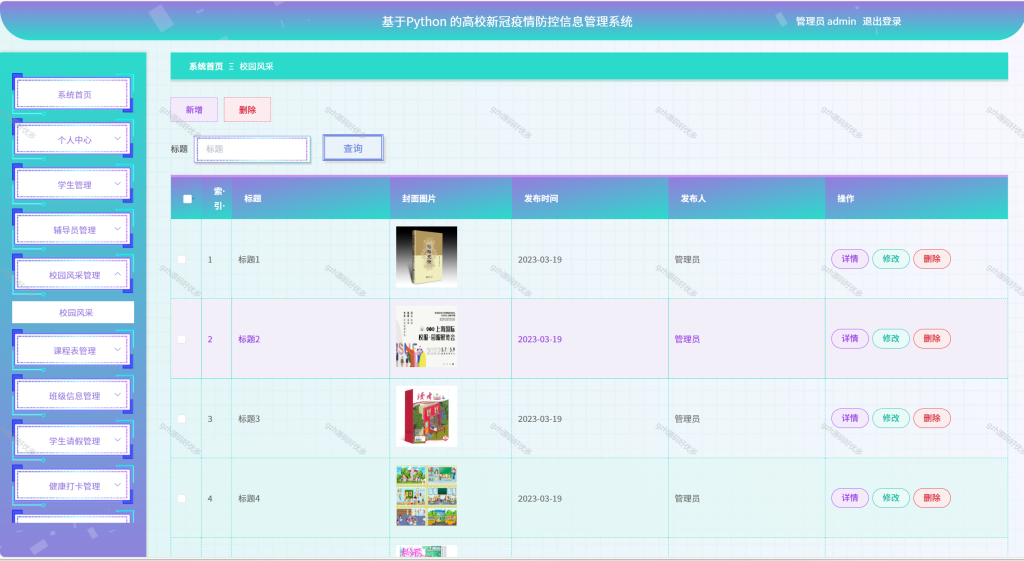
Task: View the 标题3 magazine cover image
Action: click(x=426, y=416)
